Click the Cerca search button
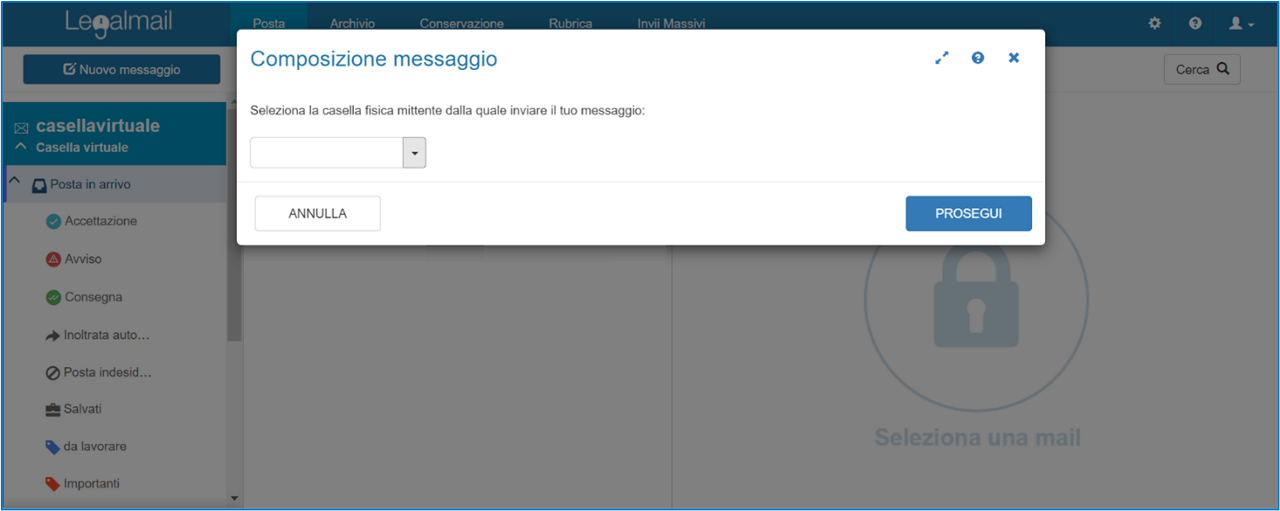The width and height of the screenshot is (1280, 511). pyautogui.click(x=1202, y=70)
